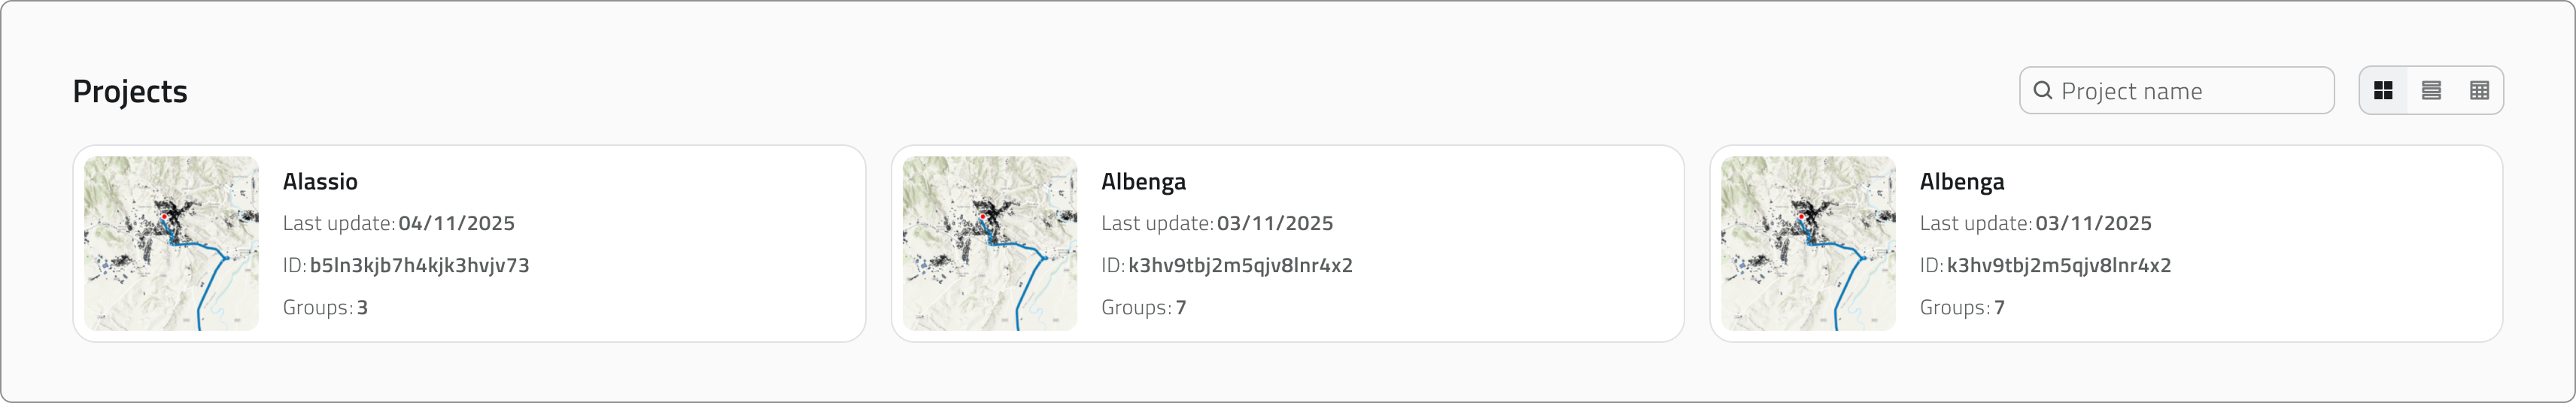Switch to list view layout
Image resolution: width=2576 pixels, height=403 pixels.
click(2431, 91)
